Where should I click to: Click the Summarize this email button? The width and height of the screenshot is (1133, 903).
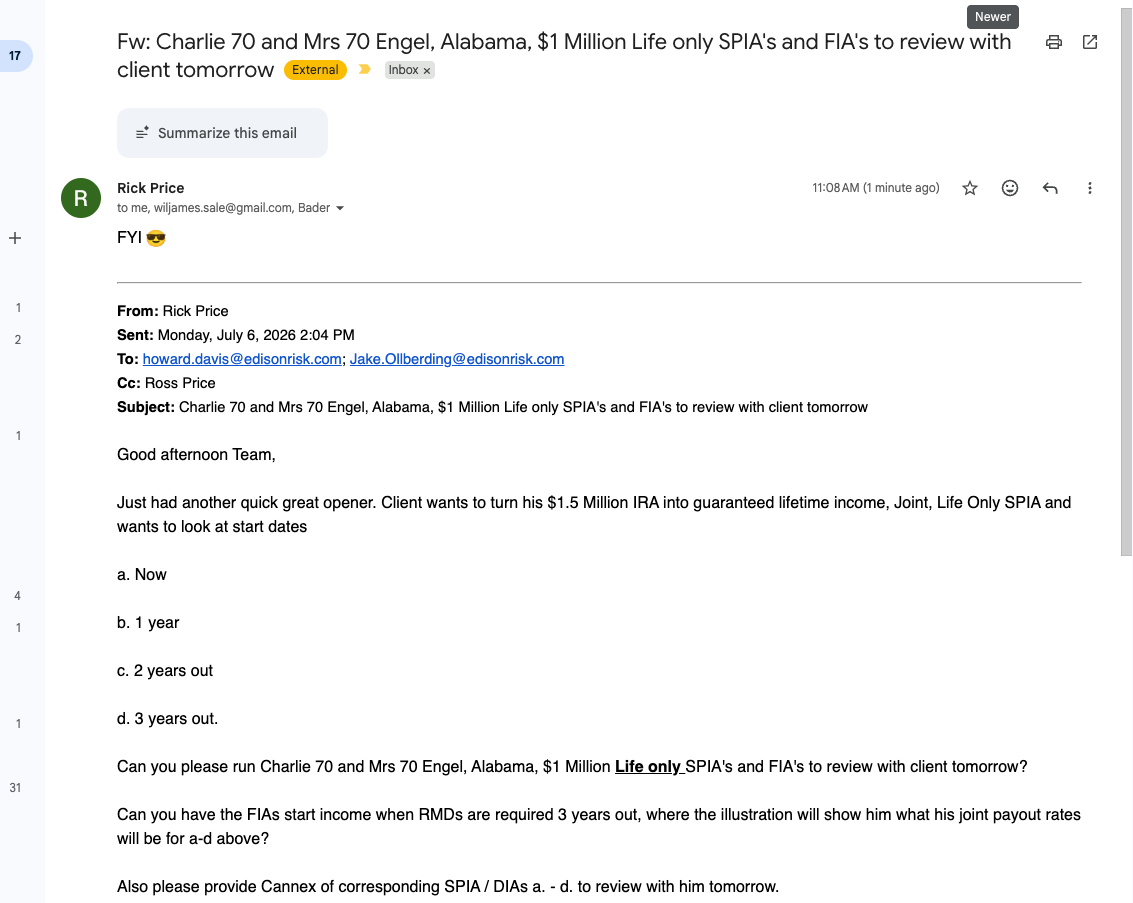click(223, 133)
